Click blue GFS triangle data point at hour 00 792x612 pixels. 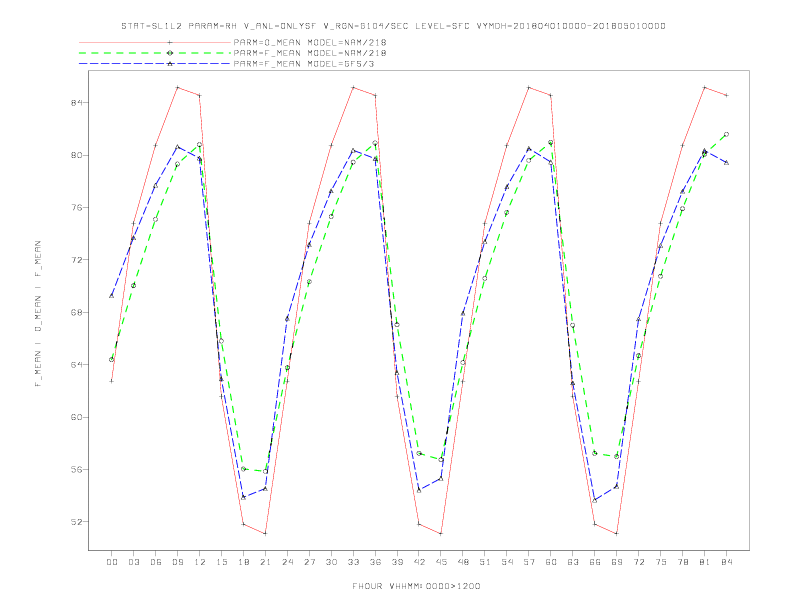click(112, 295)
